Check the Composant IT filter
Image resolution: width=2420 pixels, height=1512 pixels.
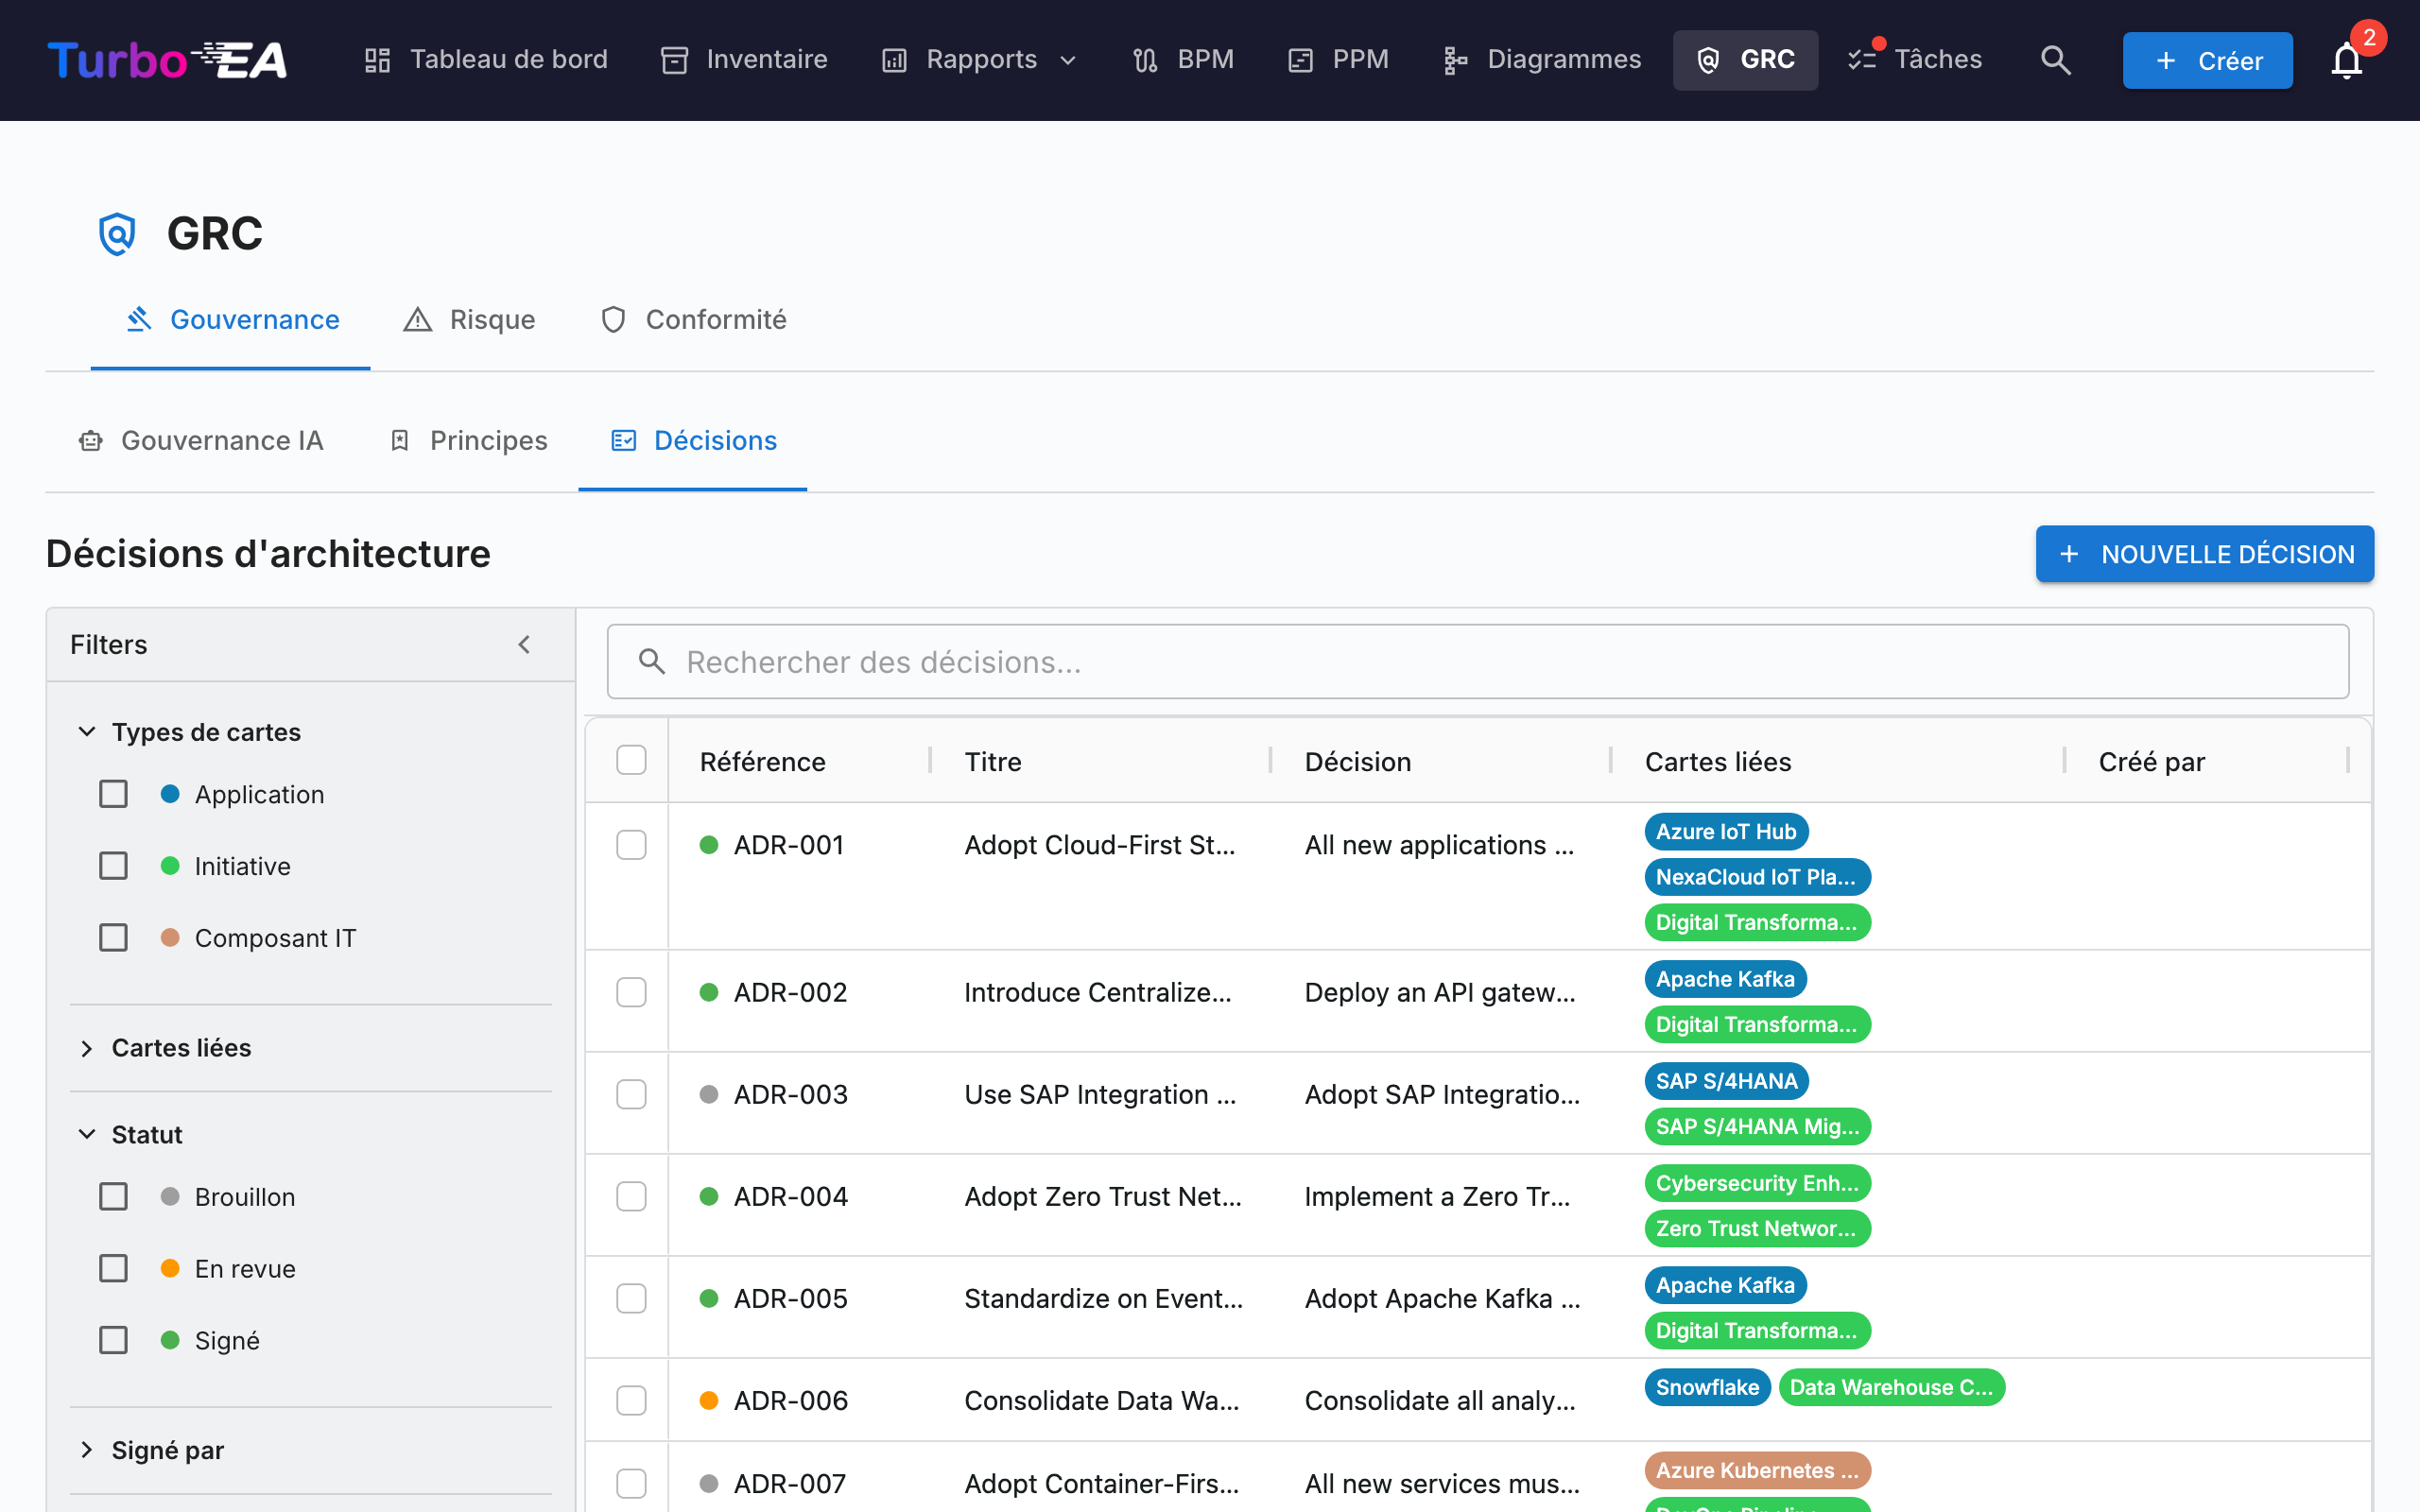point(114,937)
